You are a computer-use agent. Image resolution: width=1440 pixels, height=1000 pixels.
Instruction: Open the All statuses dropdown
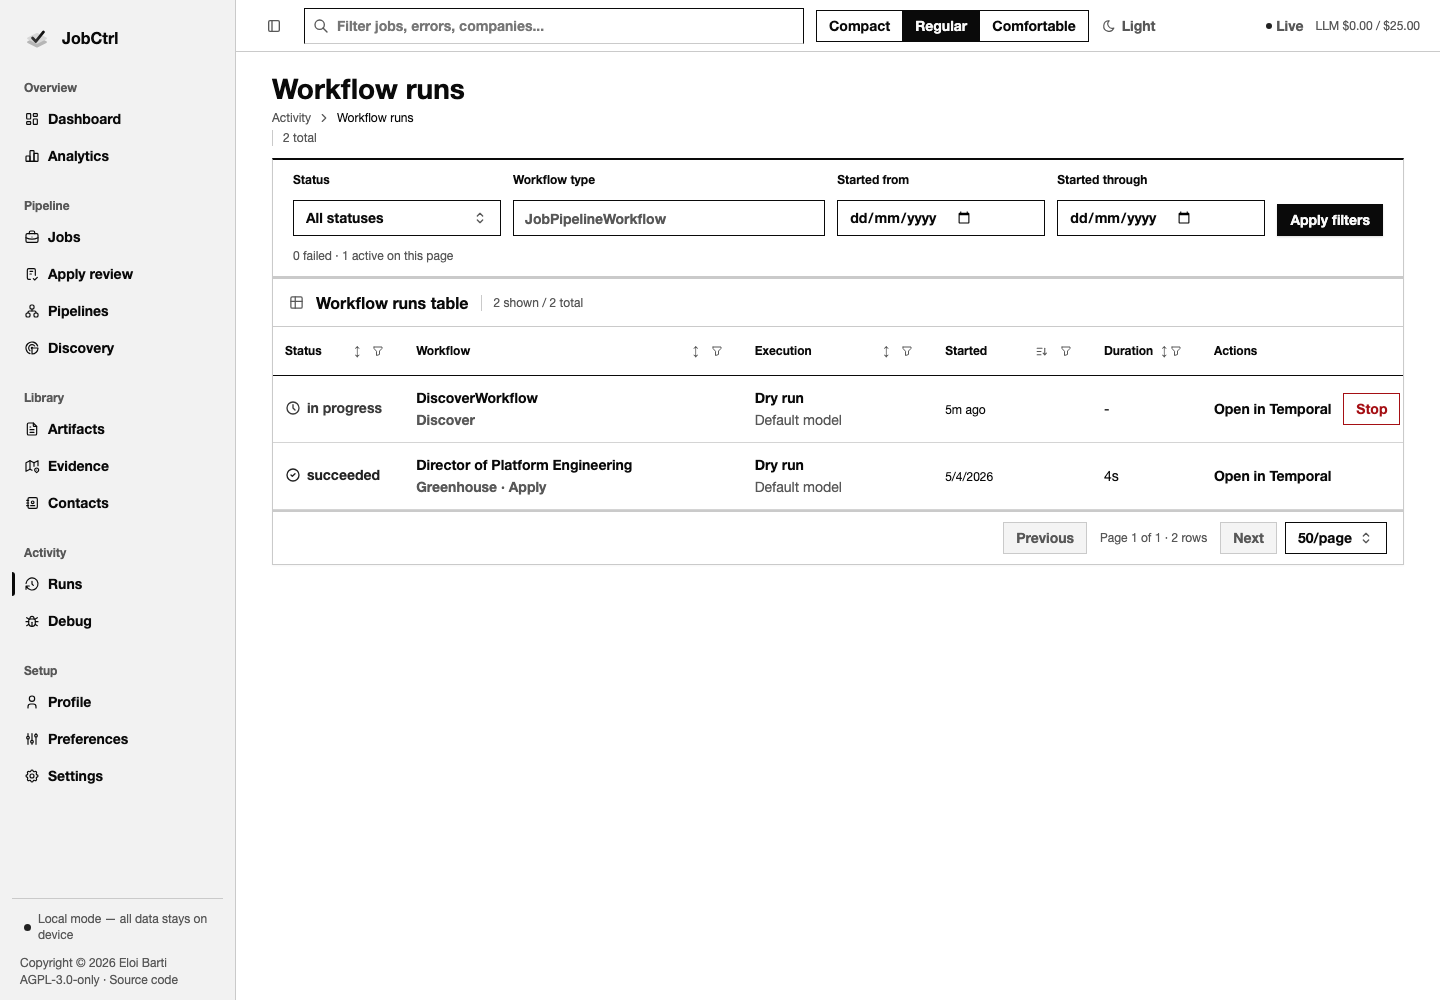point(397,218)
